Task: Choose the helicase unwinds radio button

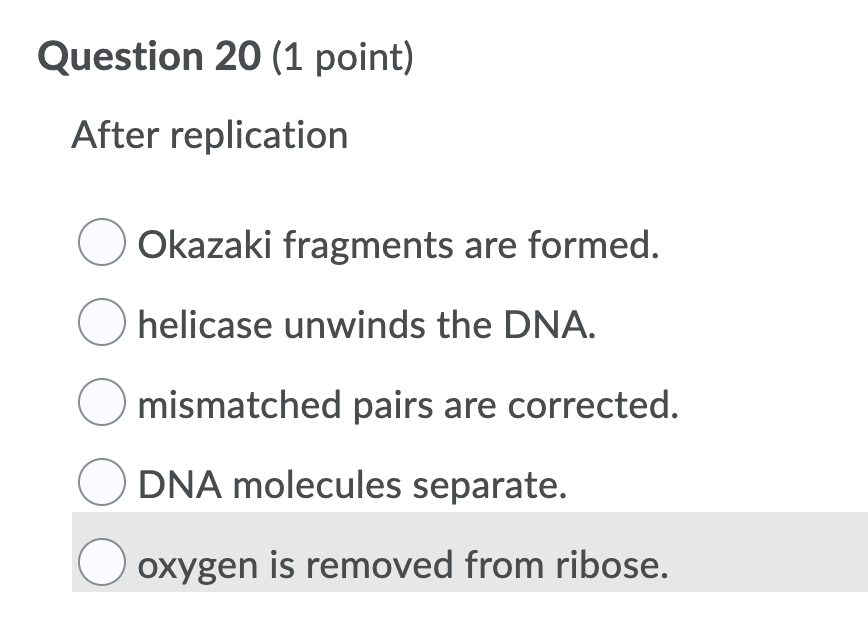Action: 102,325
